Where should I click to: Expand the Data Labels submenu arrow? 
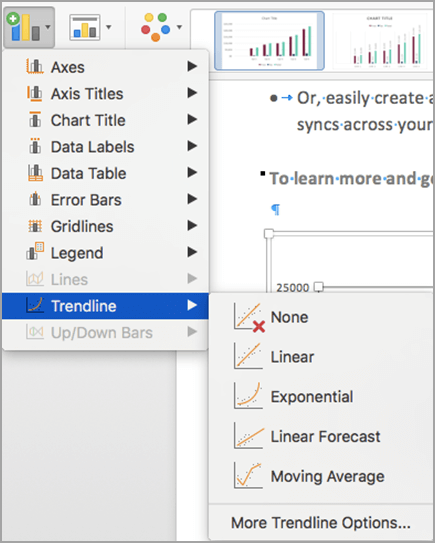(192, 146)
